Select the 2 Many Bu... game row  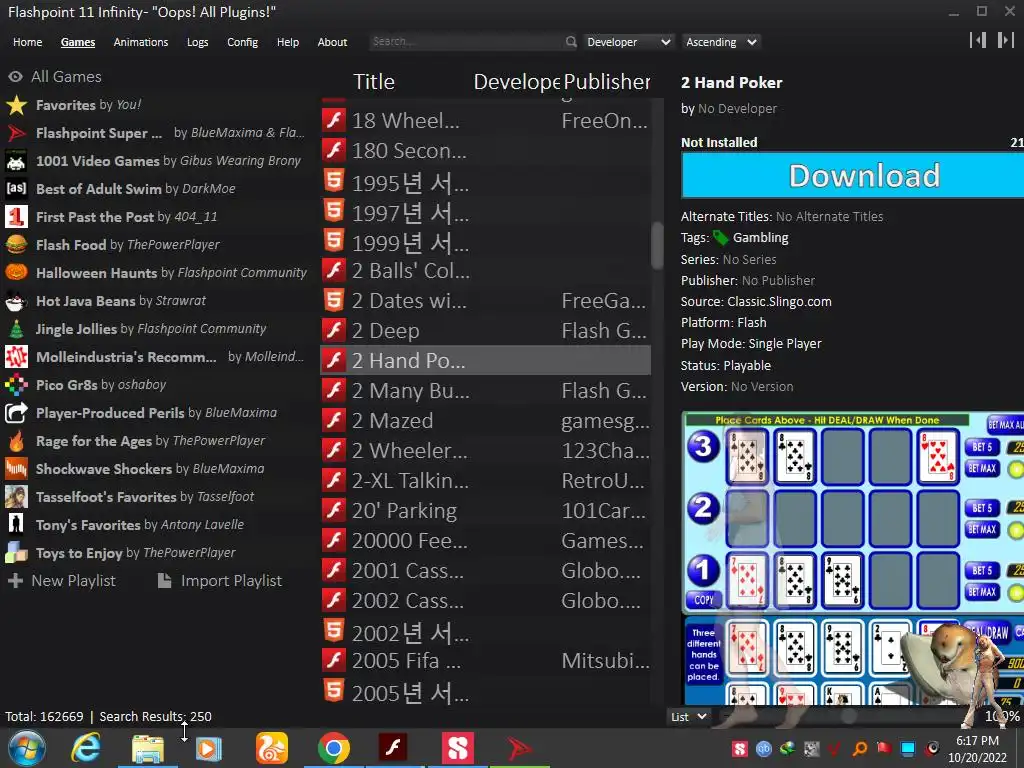pyautogui.click(x=485, y=391)
